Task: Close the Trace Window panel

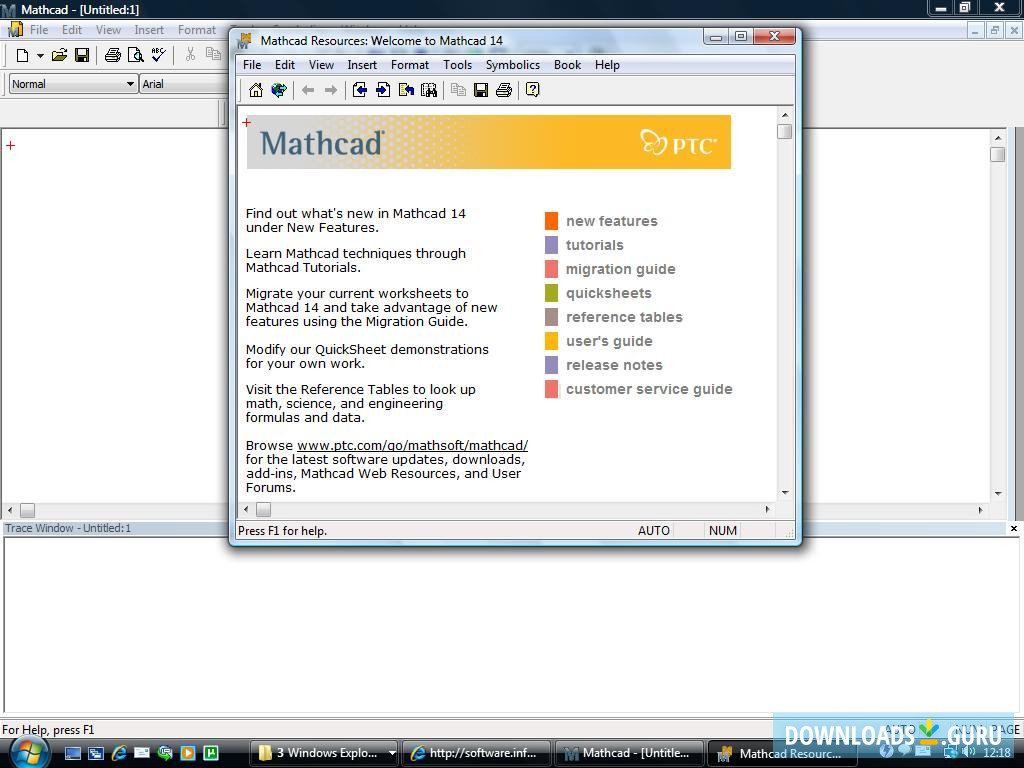Action: (x=1014, y=528)
